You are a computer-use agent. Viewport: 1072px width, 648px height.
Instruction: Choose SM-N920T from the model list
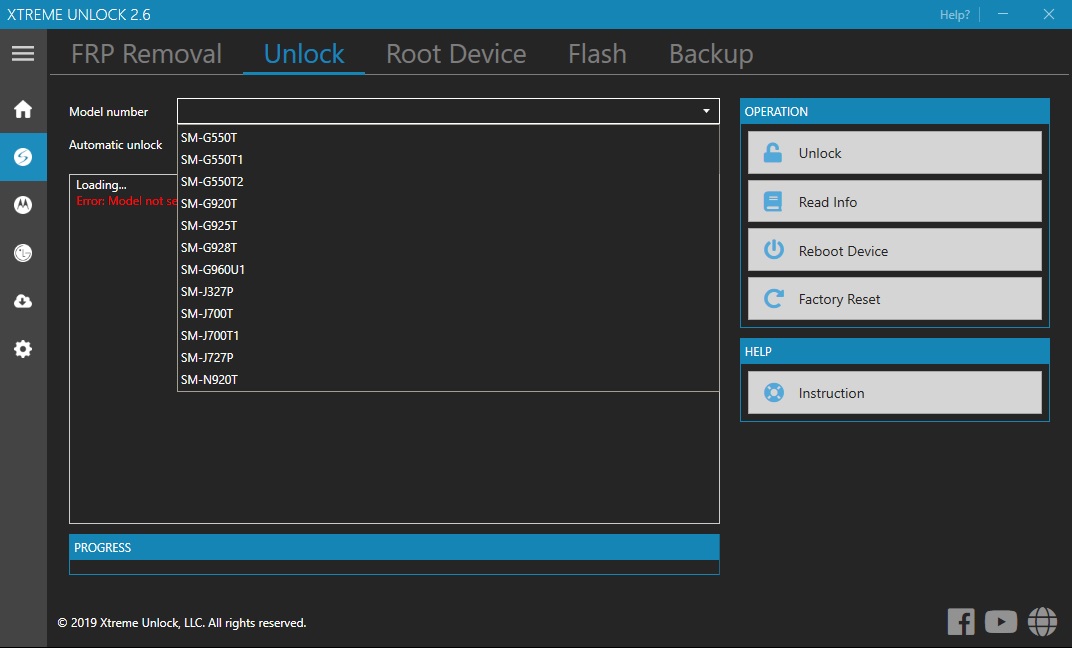tap(448, 379)
